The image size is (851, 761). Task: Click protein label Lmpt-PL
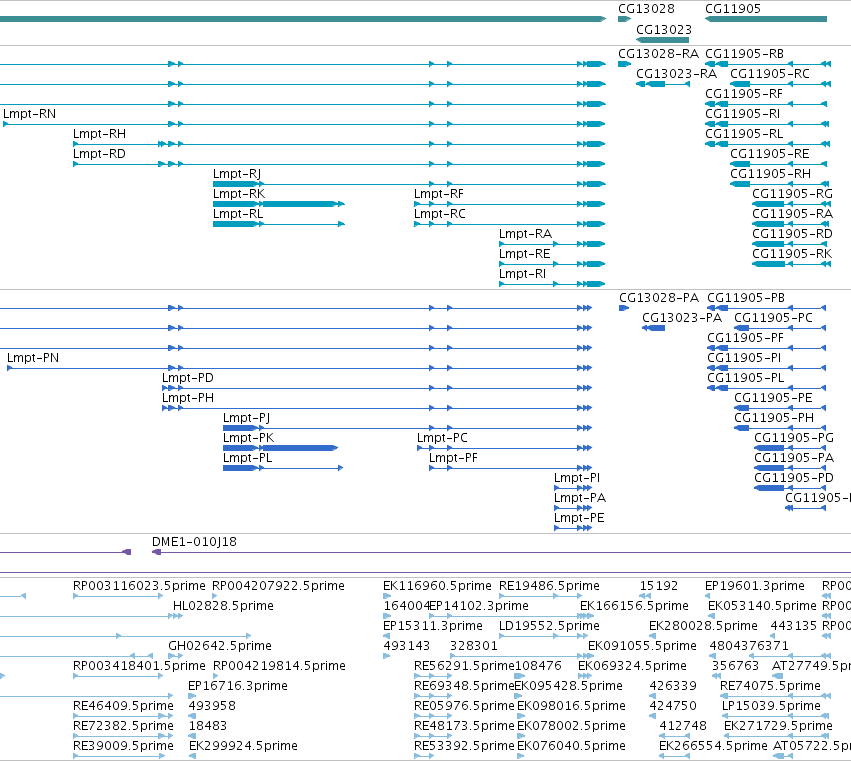247,458
